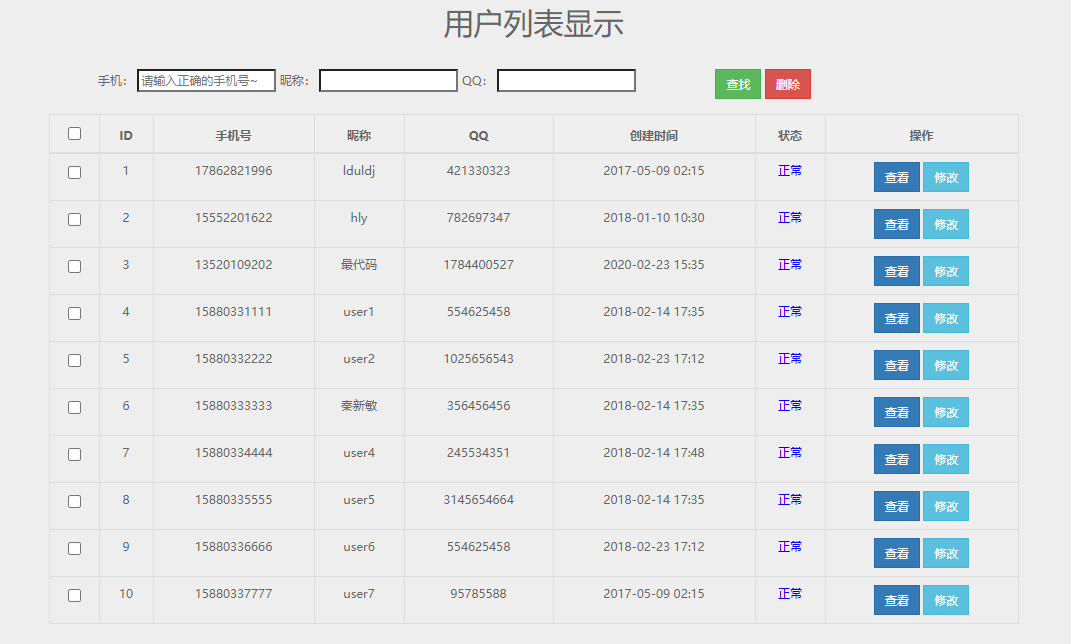Image resolution: width=1071 pixels, height=644 pixels.
Task: Click 正常 status link for user5
Action: [x=790, y=500]
